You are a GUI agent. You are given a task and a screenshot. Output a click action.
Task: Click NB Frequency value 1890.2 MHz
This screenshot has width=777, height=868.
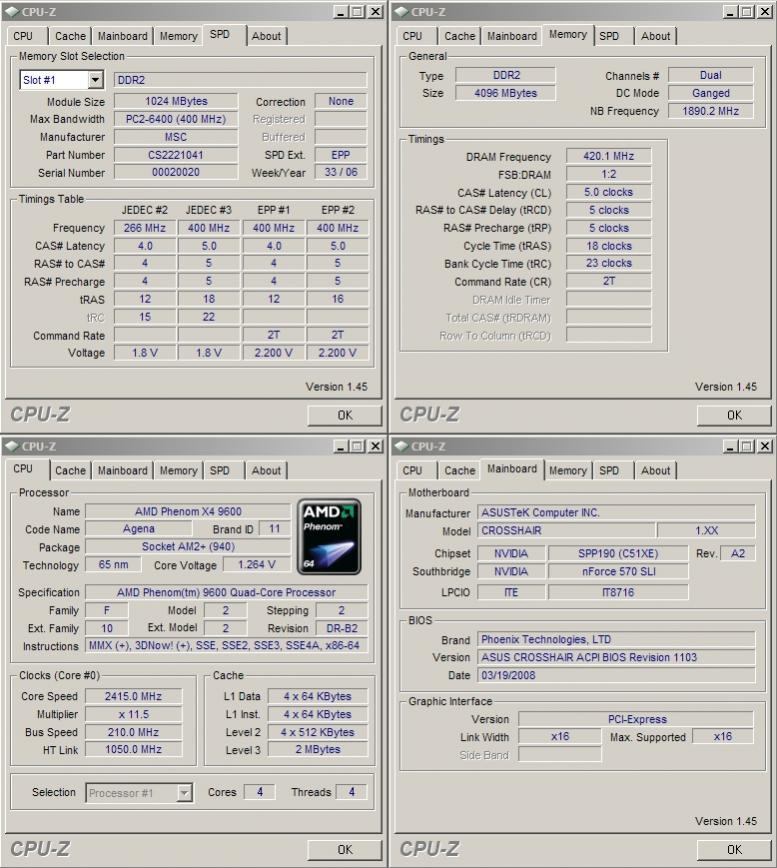711,111
